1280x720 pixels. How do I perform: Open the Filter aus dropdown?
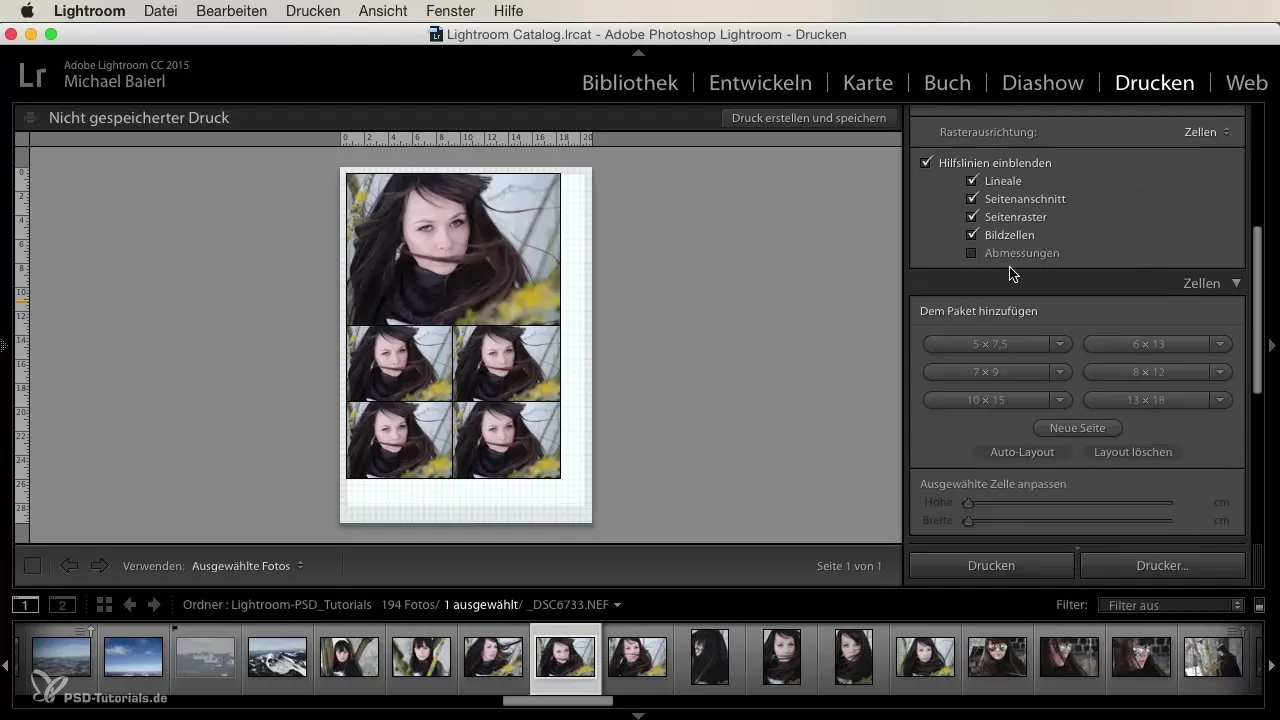click(x=1170, y=606)
